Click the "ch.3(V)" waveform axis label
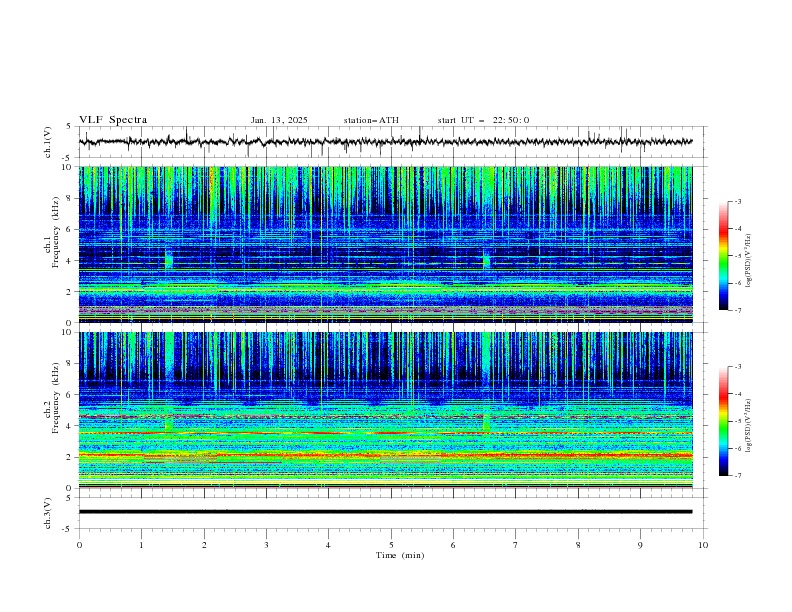Screen dimensions: 792x612 point(48,513)
